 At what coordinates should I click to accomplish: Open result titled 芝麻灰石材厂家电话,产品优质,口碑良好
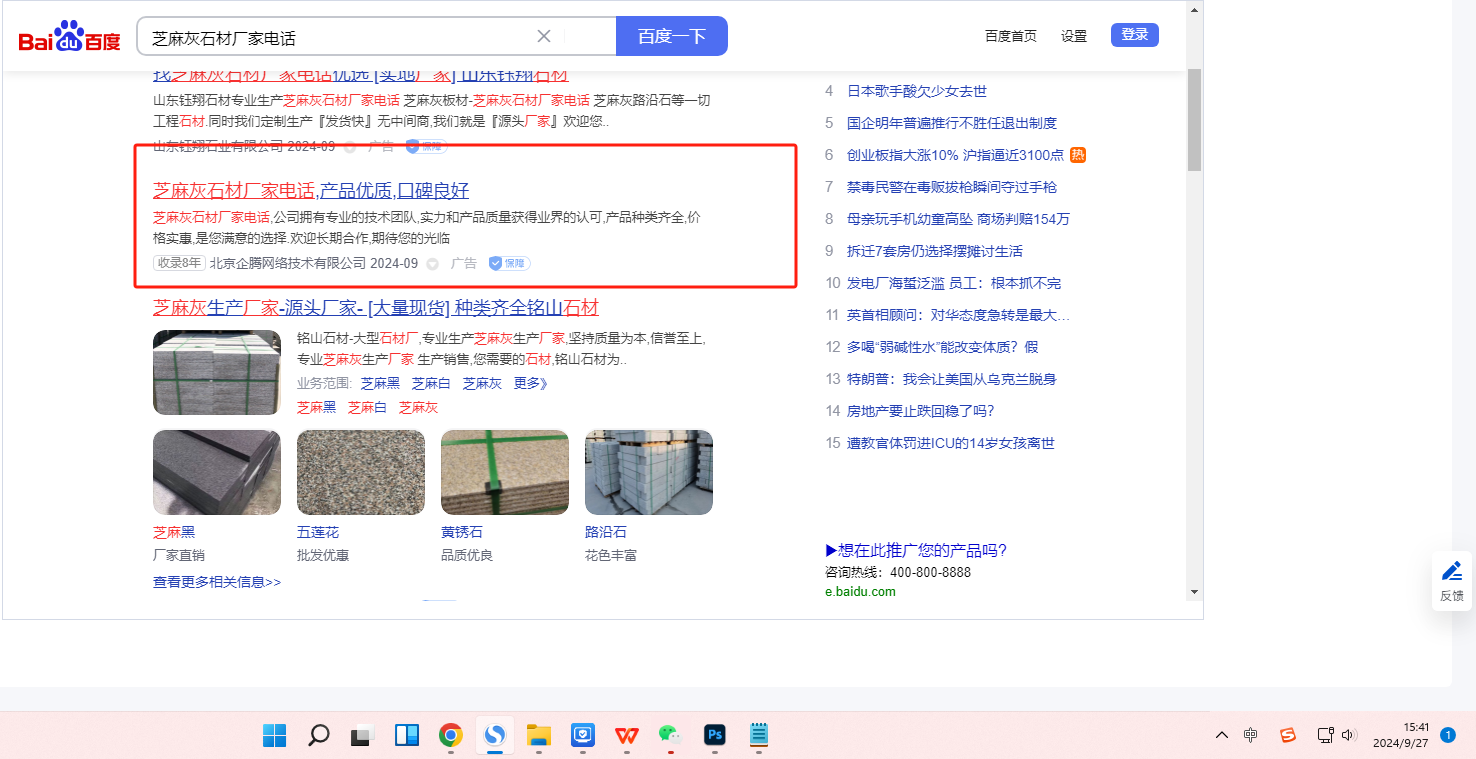coord(311,191)
